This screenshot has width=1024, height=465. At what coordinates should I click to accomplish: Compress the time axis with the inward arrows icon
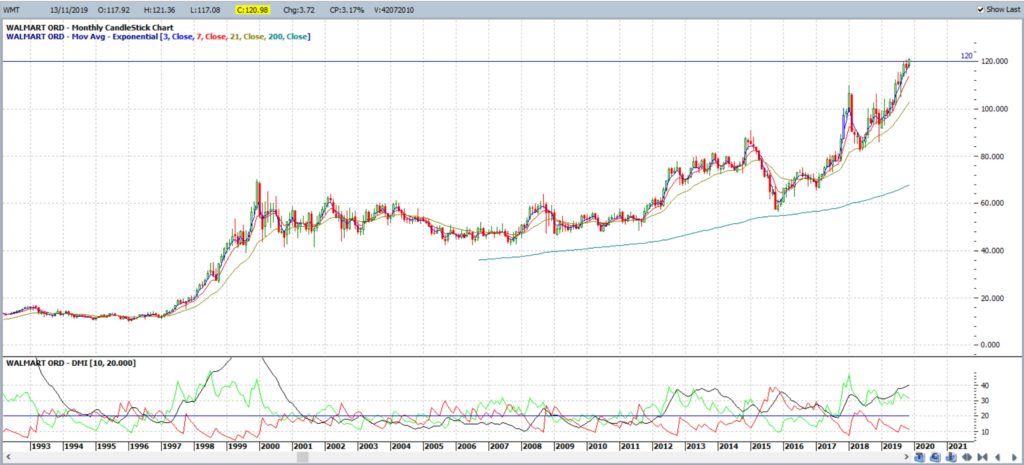pos(983,457)
